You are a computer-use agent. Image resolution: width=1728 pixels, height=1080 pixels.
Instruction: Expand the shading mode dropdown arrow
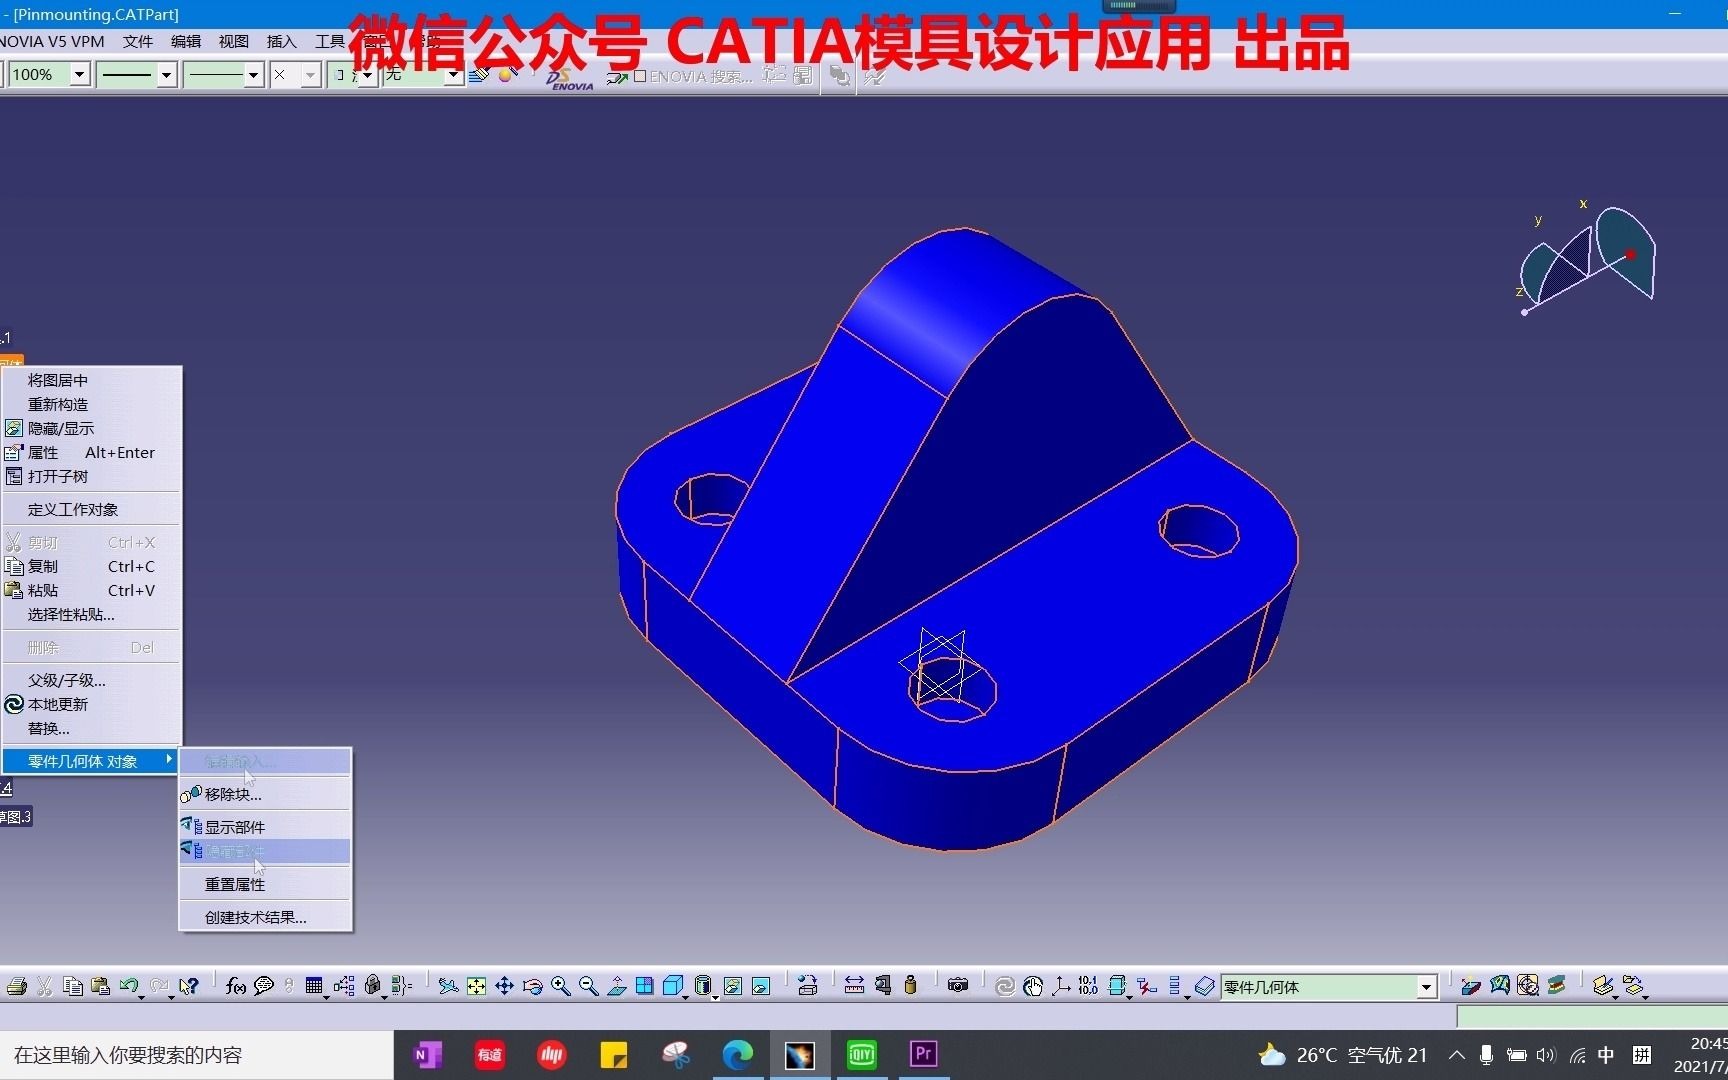(715, 997)
